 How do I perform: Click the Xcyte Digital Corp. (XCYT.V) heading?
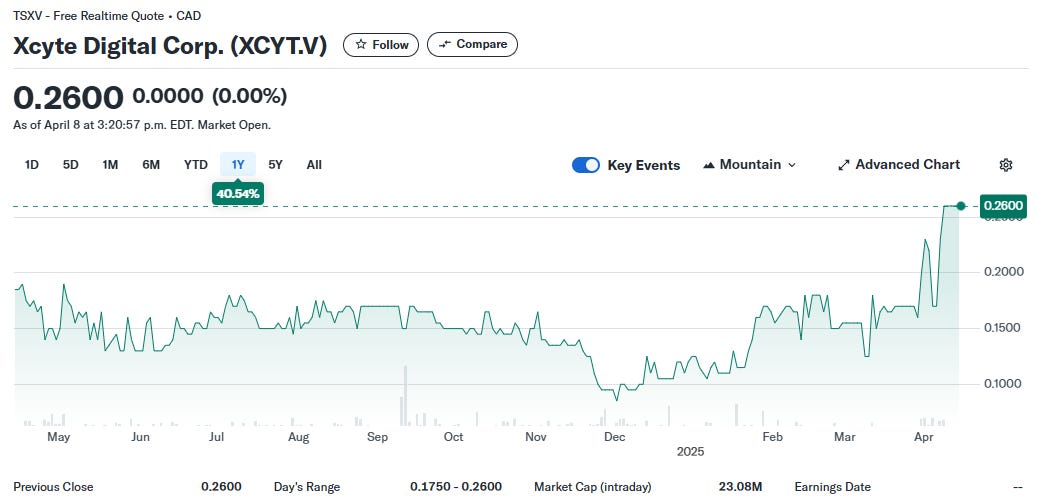(170, 46)
